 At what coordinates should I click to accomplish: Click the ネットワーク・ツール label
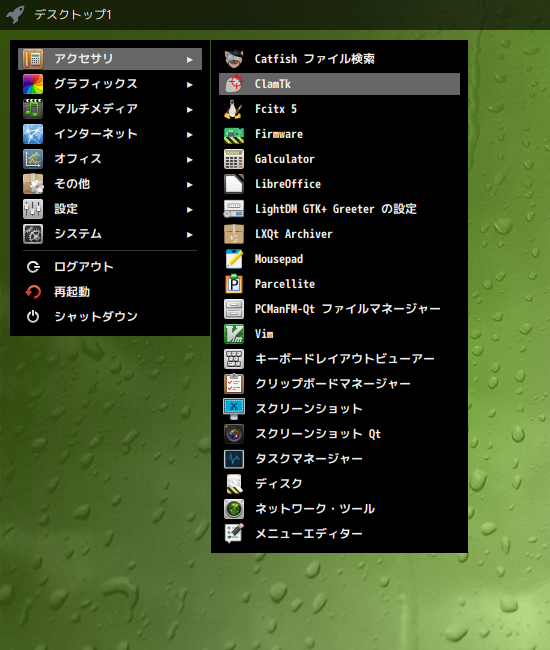coord(315,509)
